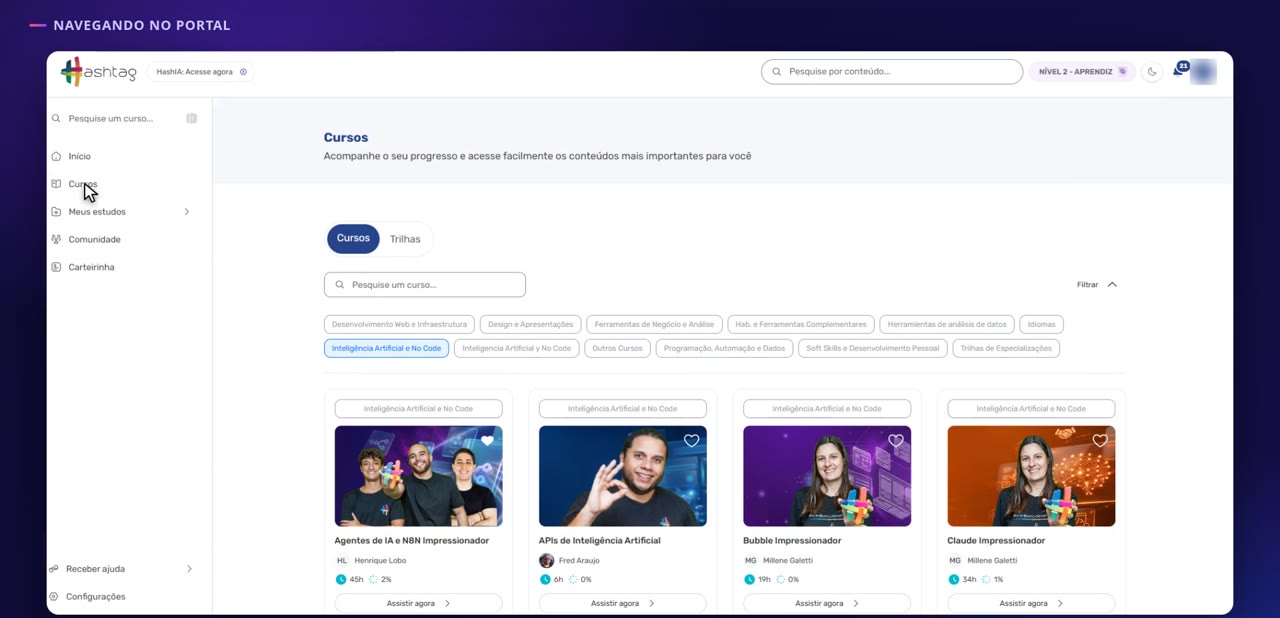Screen dimensions: 1280x618
Task: Toggle dark mode moon icon
Action: pyautogui.click(x=1152, y=72)
